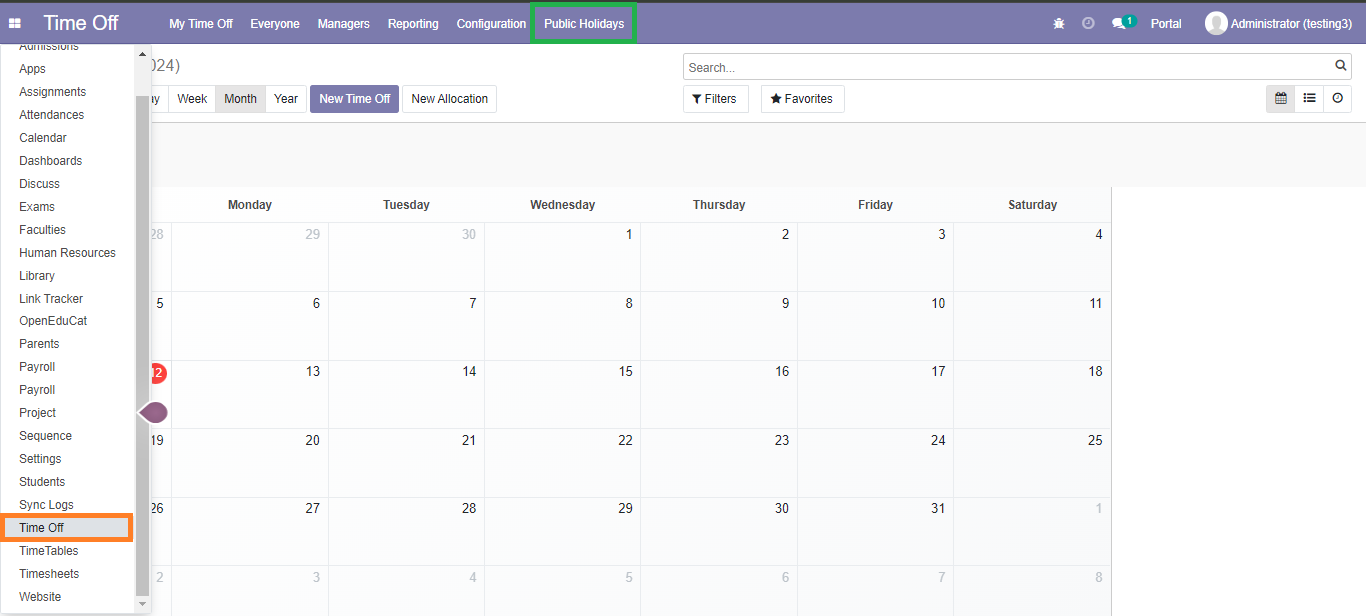The height and width of the screenshot is (616, 1366).
Task: Open Human Resources from the apps list
Action: (67, 253)
